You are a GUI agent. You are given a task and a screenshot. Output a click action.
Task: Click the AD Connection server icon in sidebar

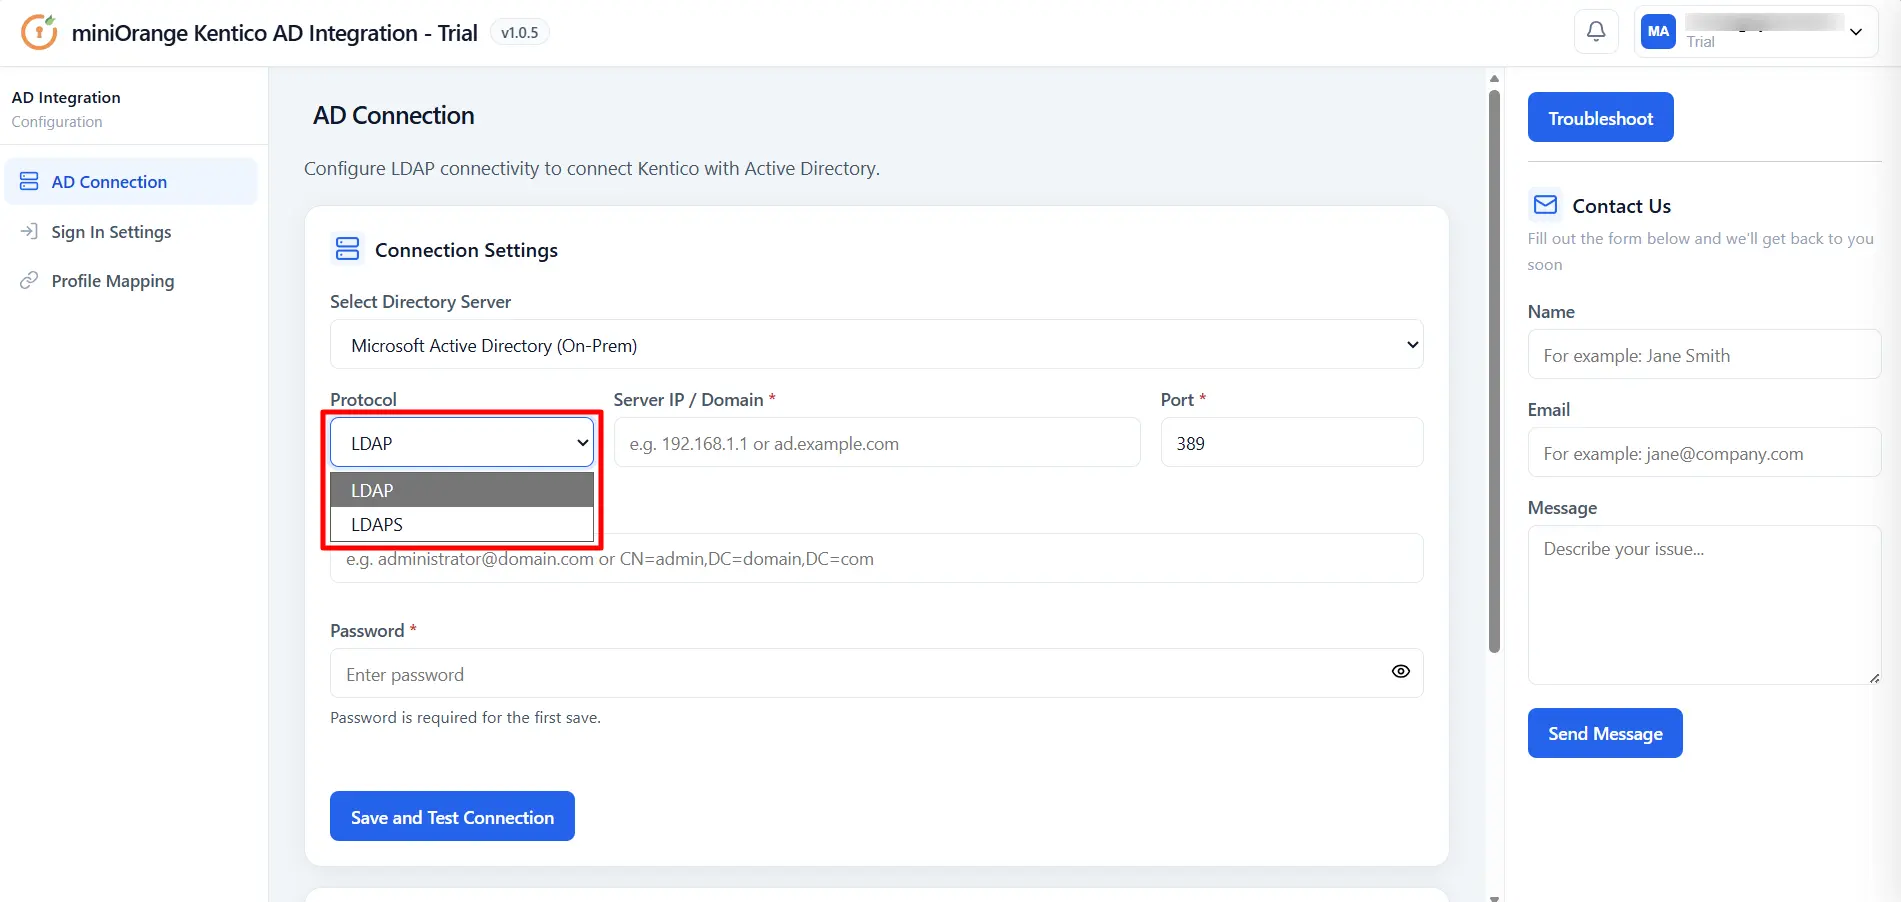[x=29, y=182]
